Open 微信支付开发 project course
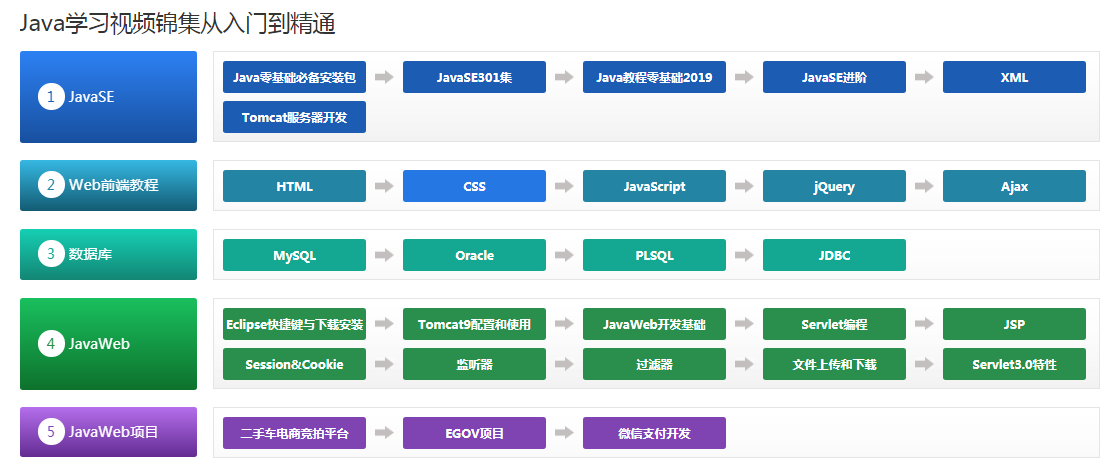Screen dimensions: 1117x463 coord(654,433)
